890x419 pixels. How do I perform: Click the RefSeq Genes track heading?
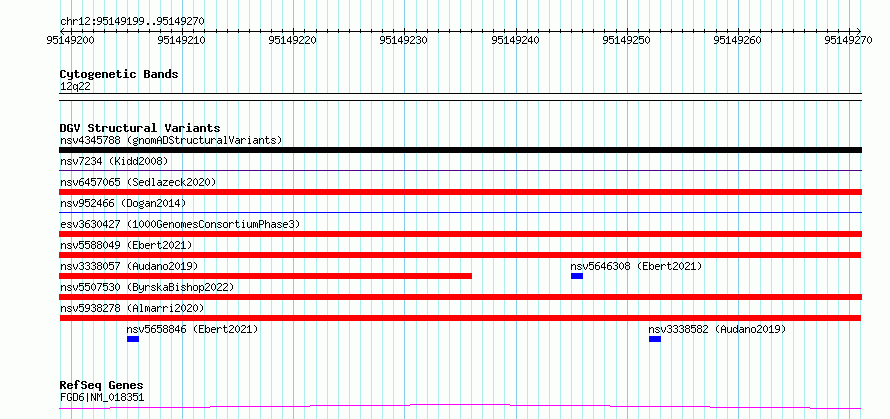102,386
